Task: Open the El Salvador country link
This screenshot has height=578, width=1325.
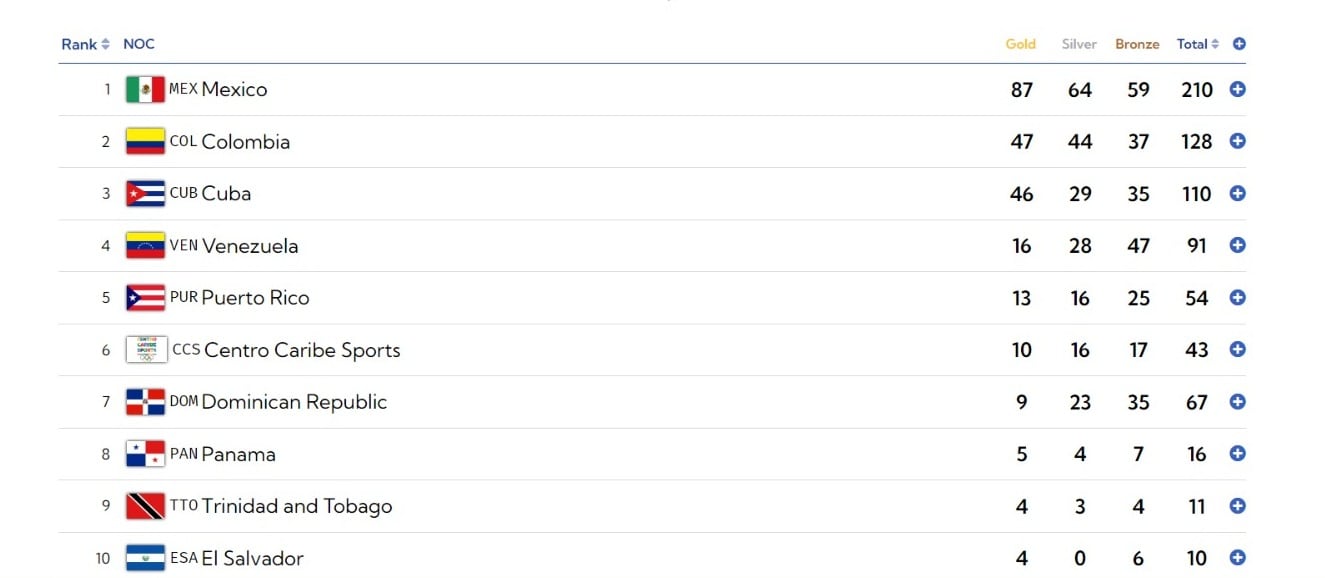Action: tap(252, 558)
